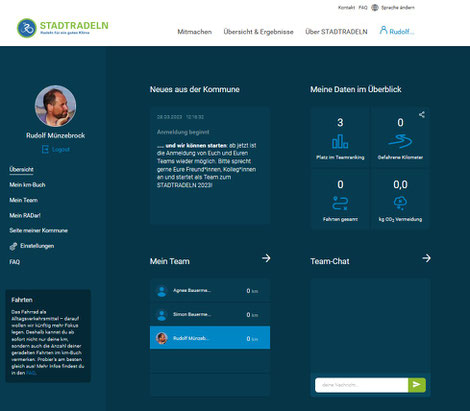
Task: Click the Rudolf Münzebrock name under photo
Action: pos(55,136)
